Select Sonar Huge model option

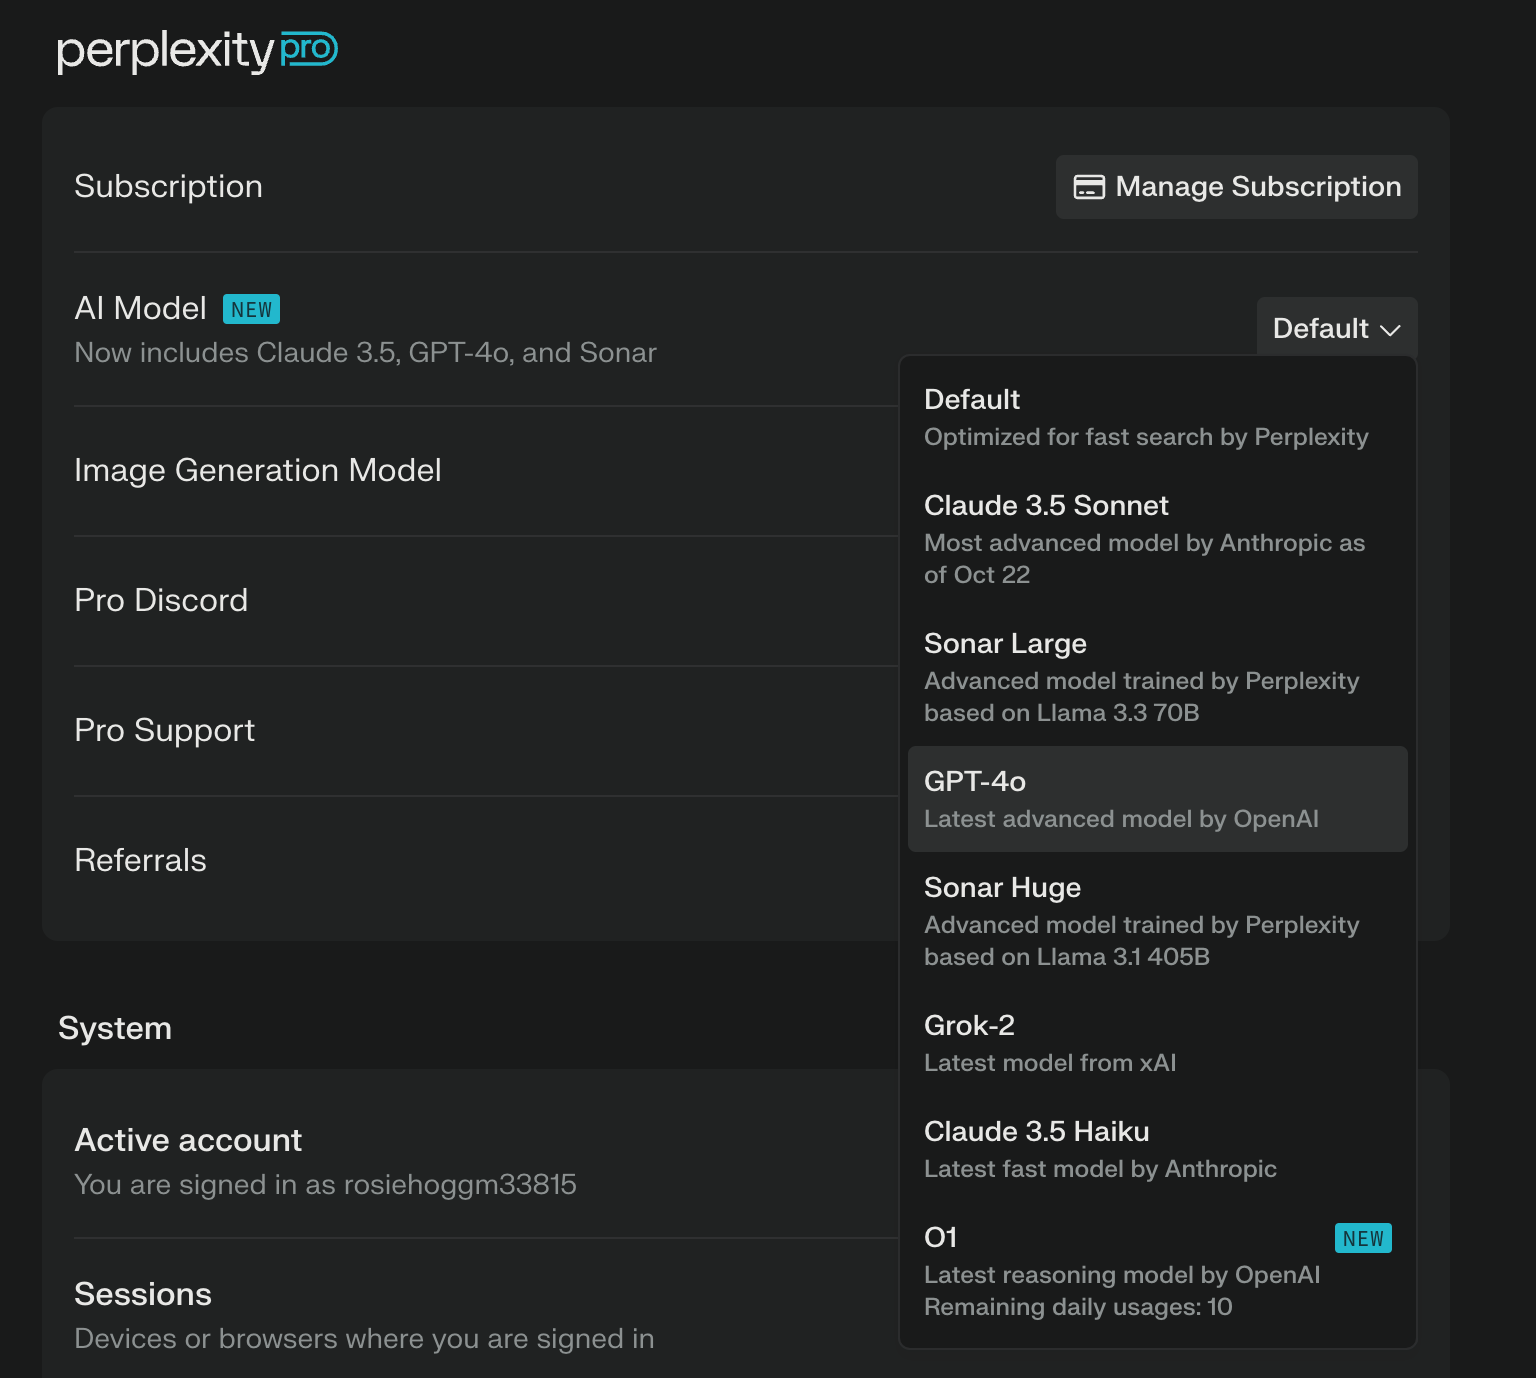coord(1157,921)
